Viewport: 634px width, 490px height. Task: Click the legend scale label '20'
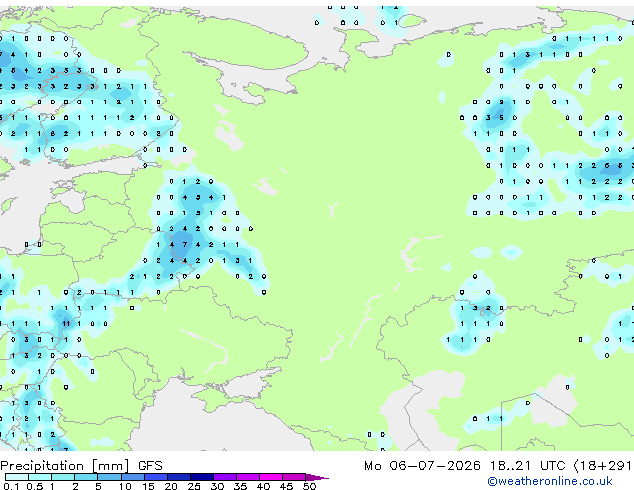(171, 486)
